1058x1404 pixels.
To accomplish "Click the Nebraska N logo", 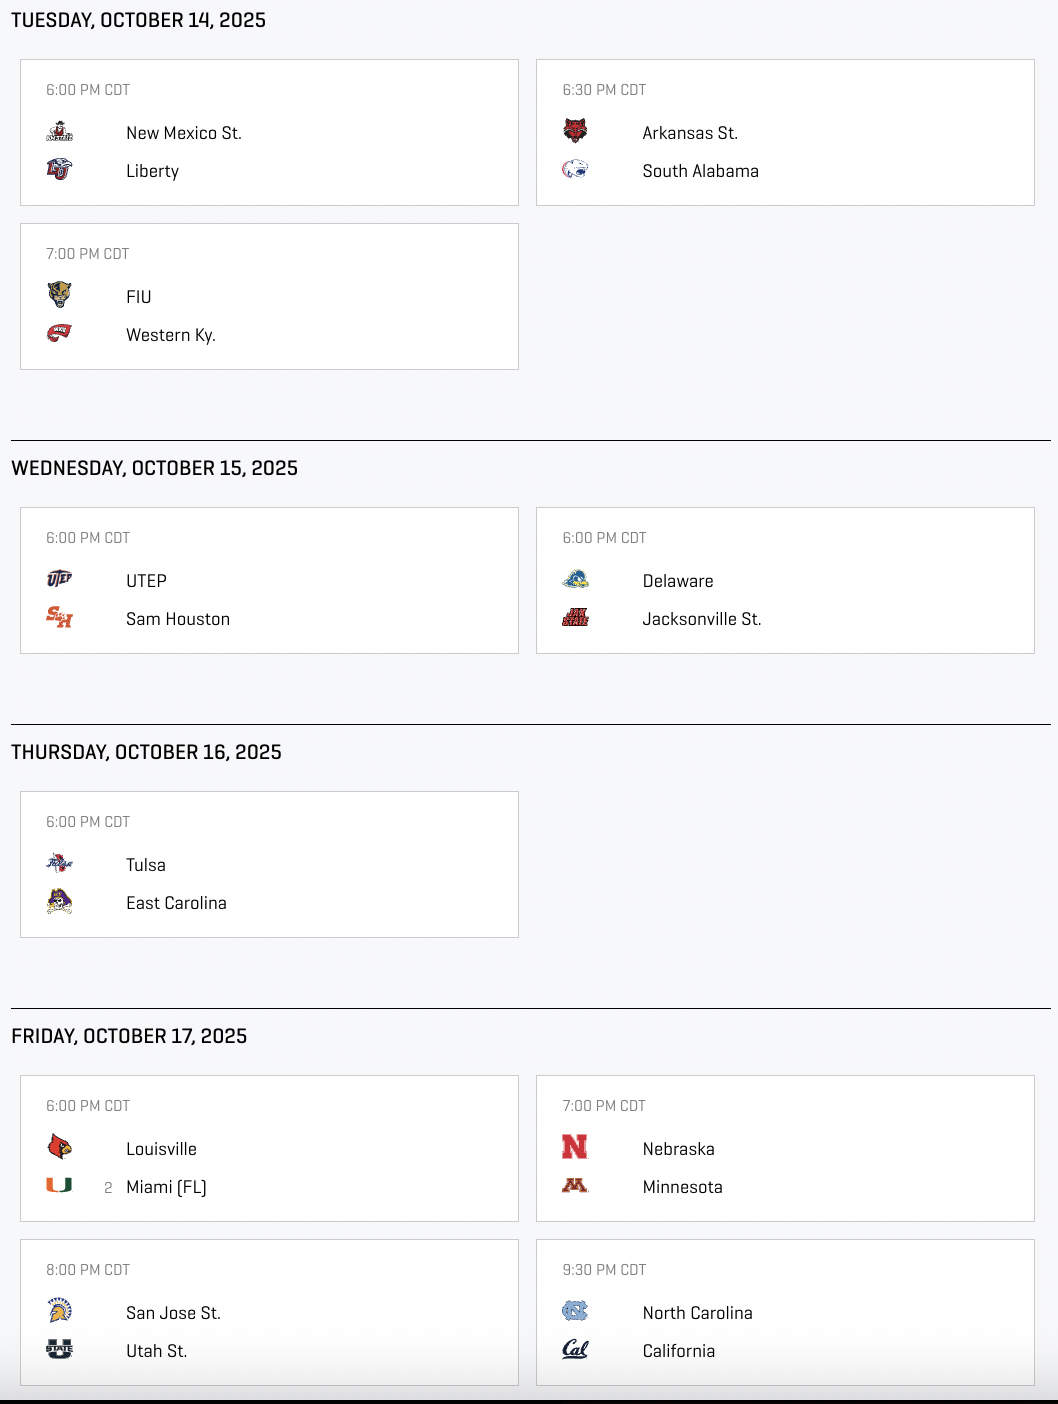I will point(575,1148).
